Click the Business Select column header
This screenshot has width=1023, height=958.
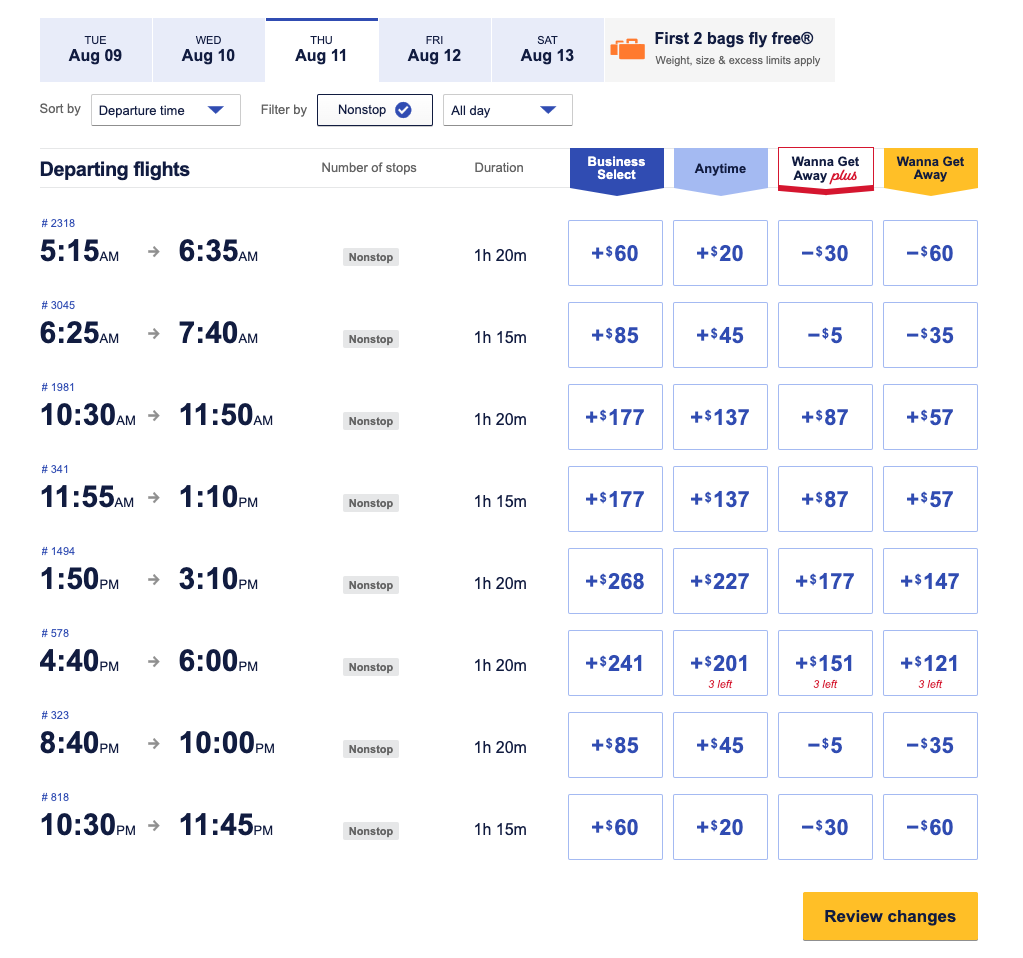(x=617, y=170)
